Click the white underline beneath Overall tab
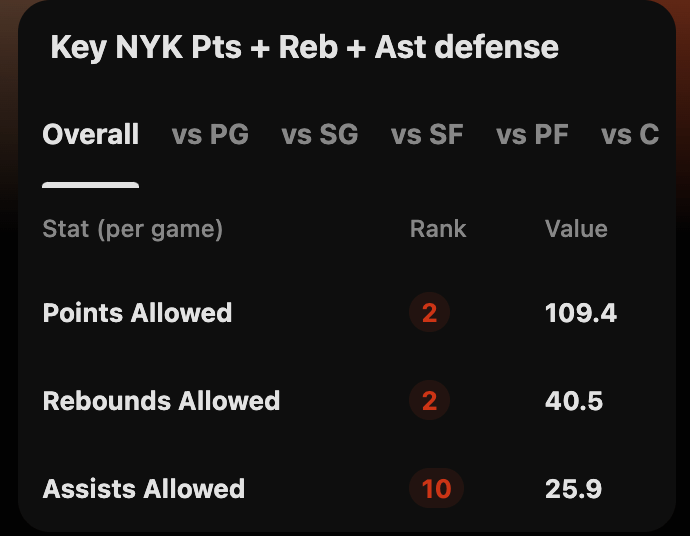The height and width of the screenshot is (536, 690). coord(90,185)
